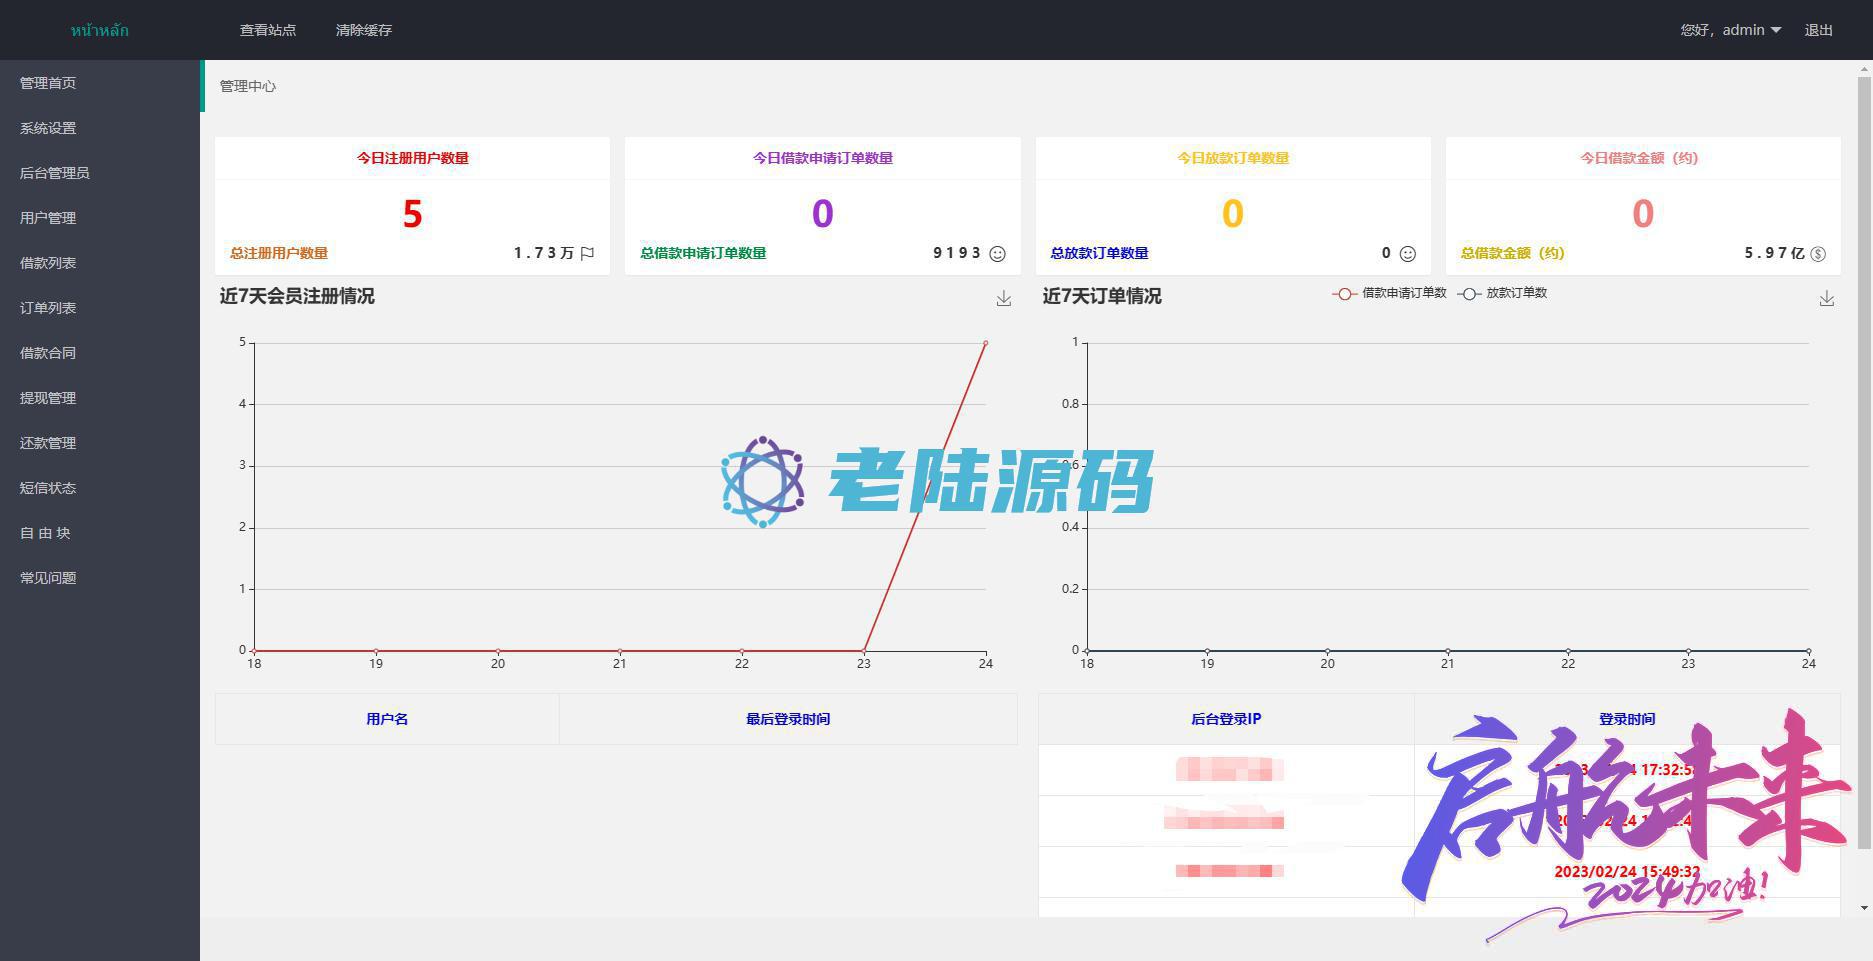Click the 后台登录IP column header

(1226, 719)
